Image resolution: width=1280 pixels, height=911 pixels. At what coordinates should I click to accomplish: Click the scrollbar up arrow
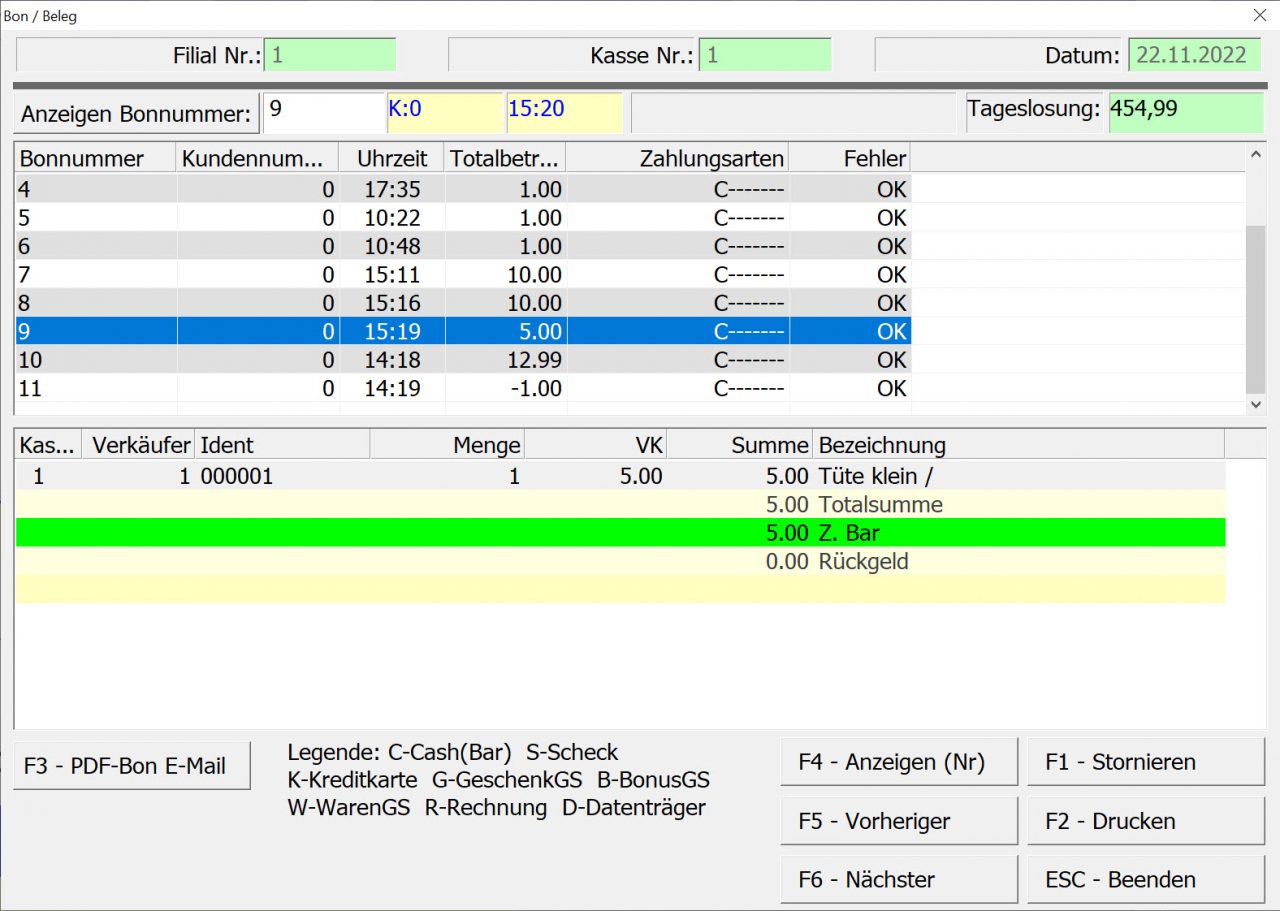tap(1255, 153)
